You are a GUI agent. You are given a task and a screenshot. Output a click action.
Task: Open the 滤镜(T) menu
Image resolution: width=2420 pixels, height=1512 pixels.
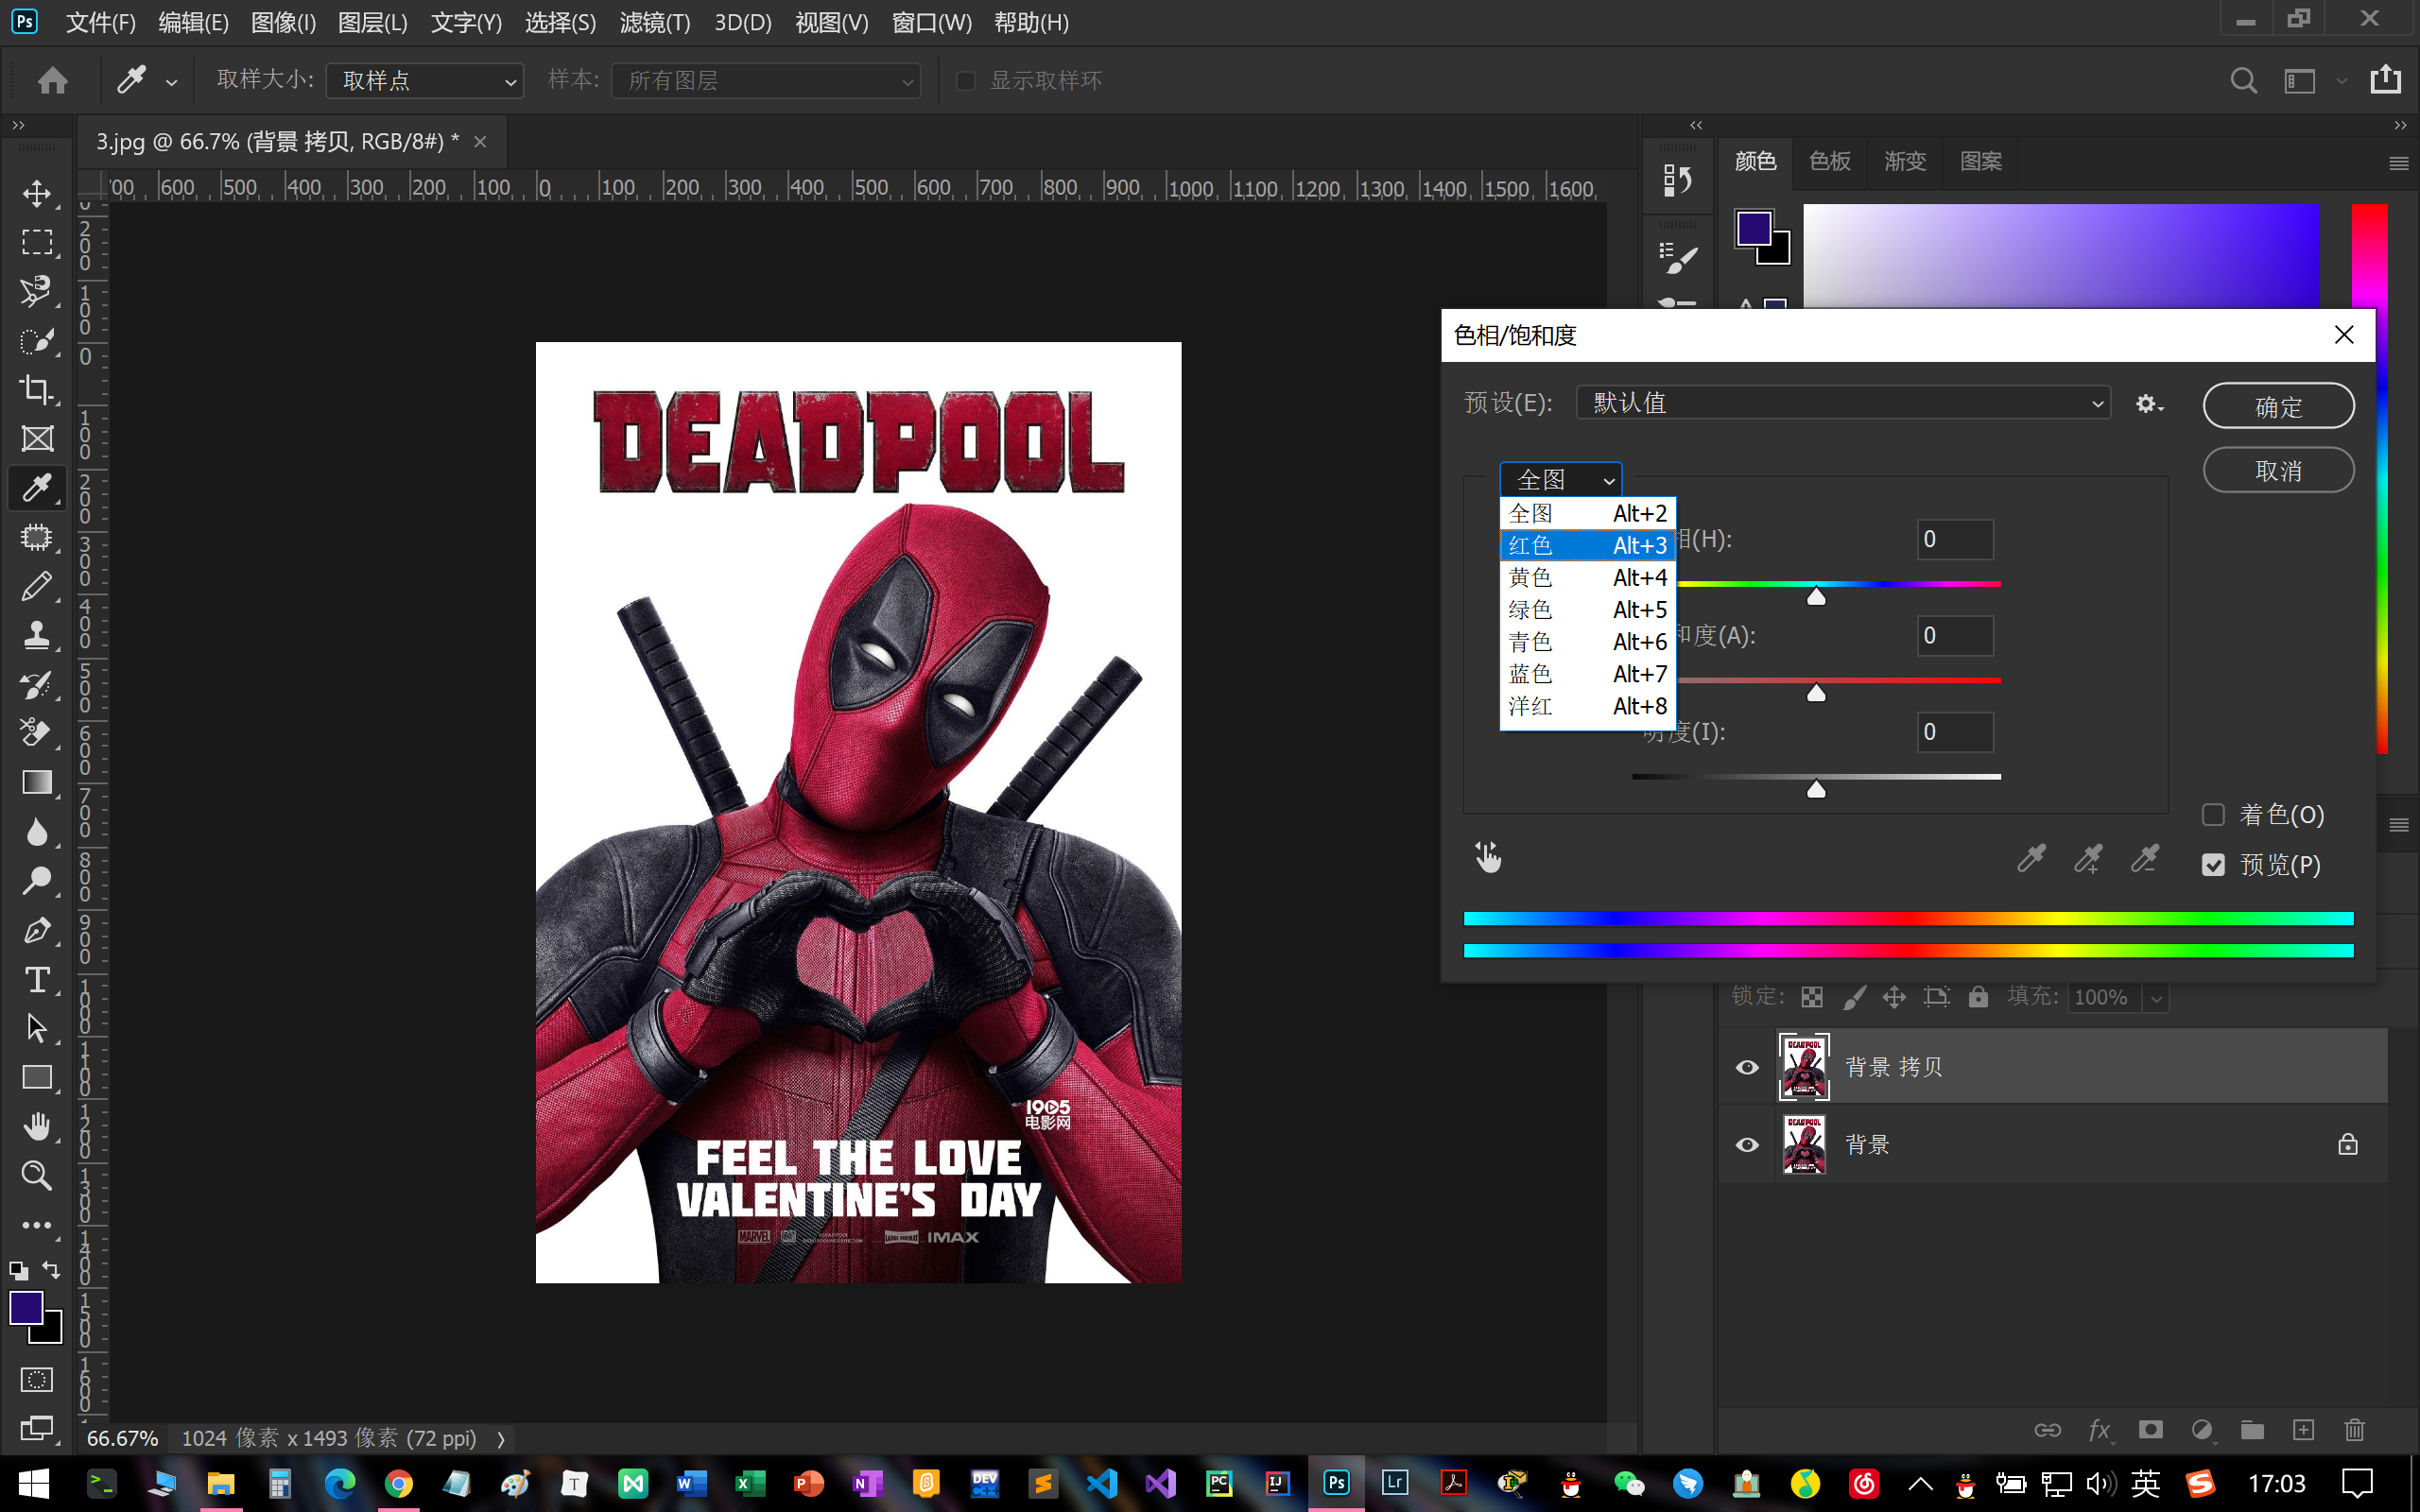[x=654, y=22]
